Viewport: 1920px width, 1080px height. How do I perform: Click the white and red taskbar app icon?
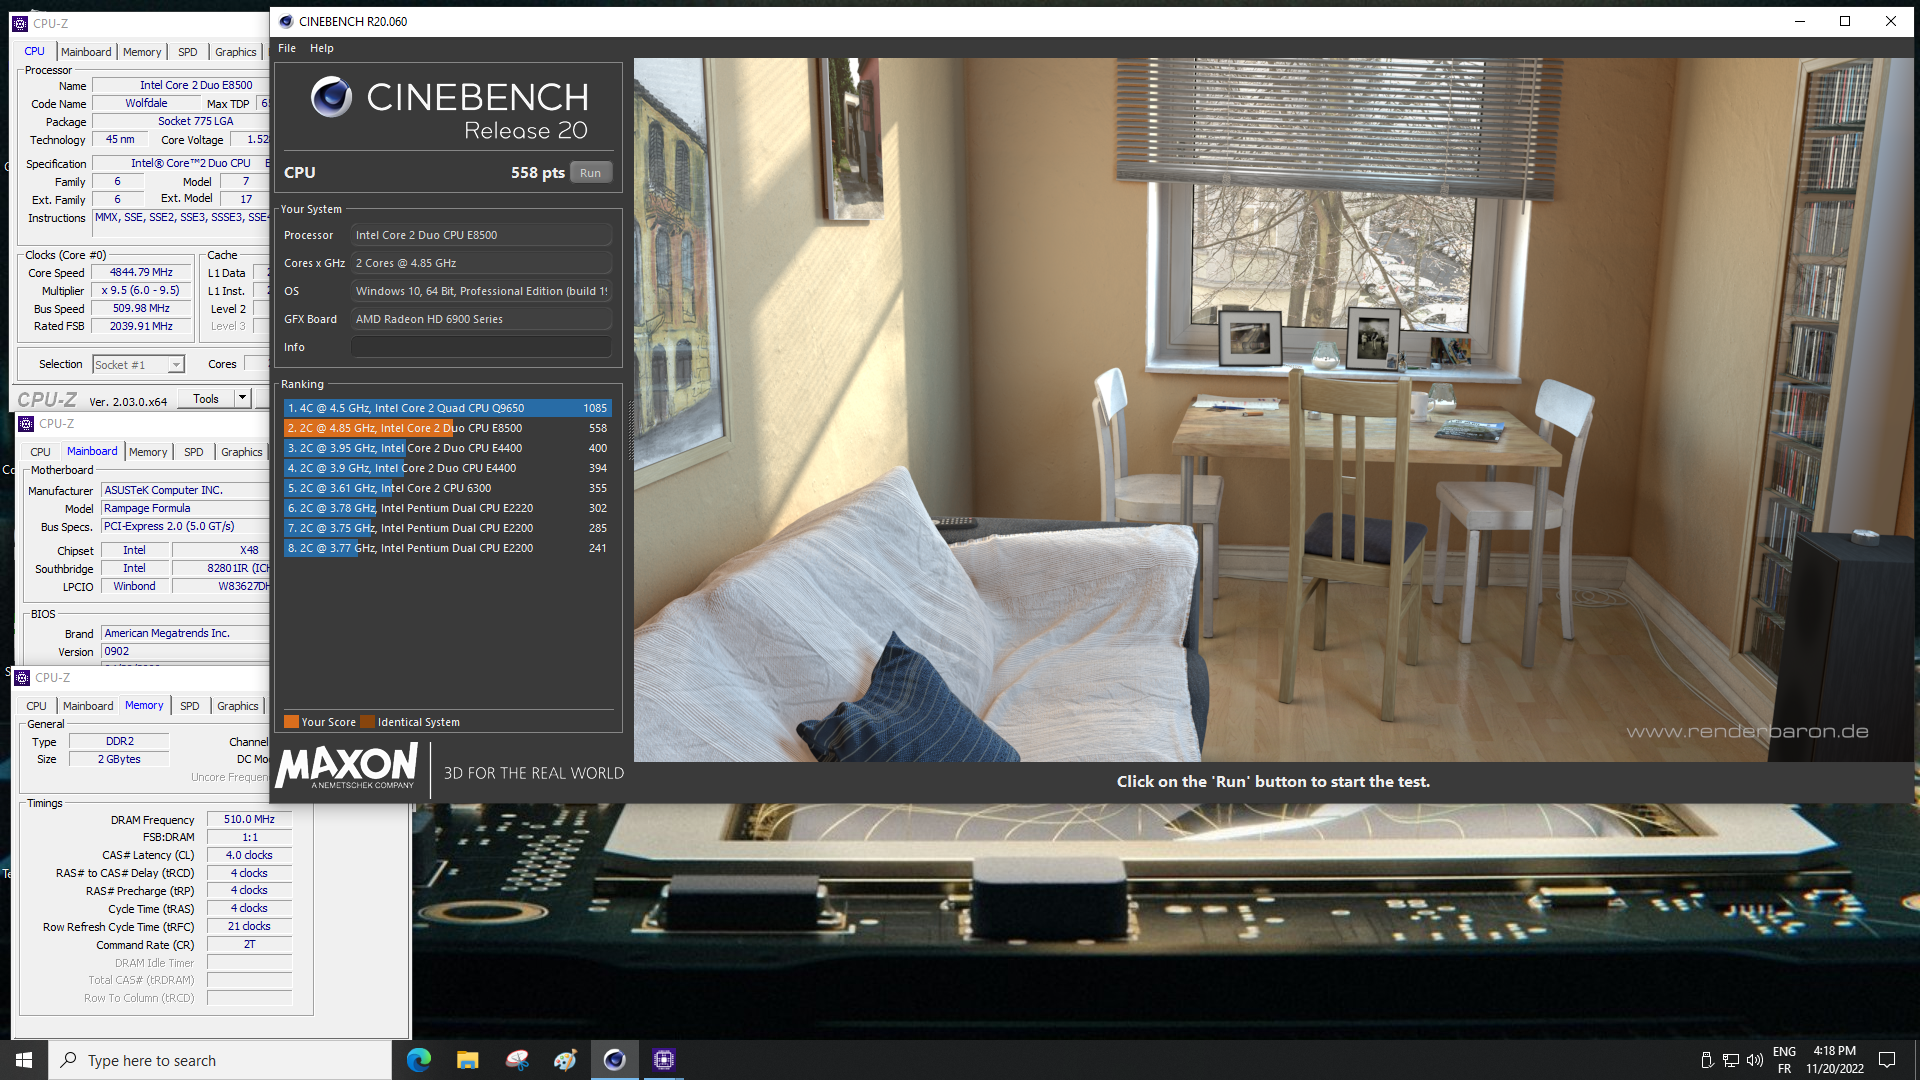[516, 1060]
